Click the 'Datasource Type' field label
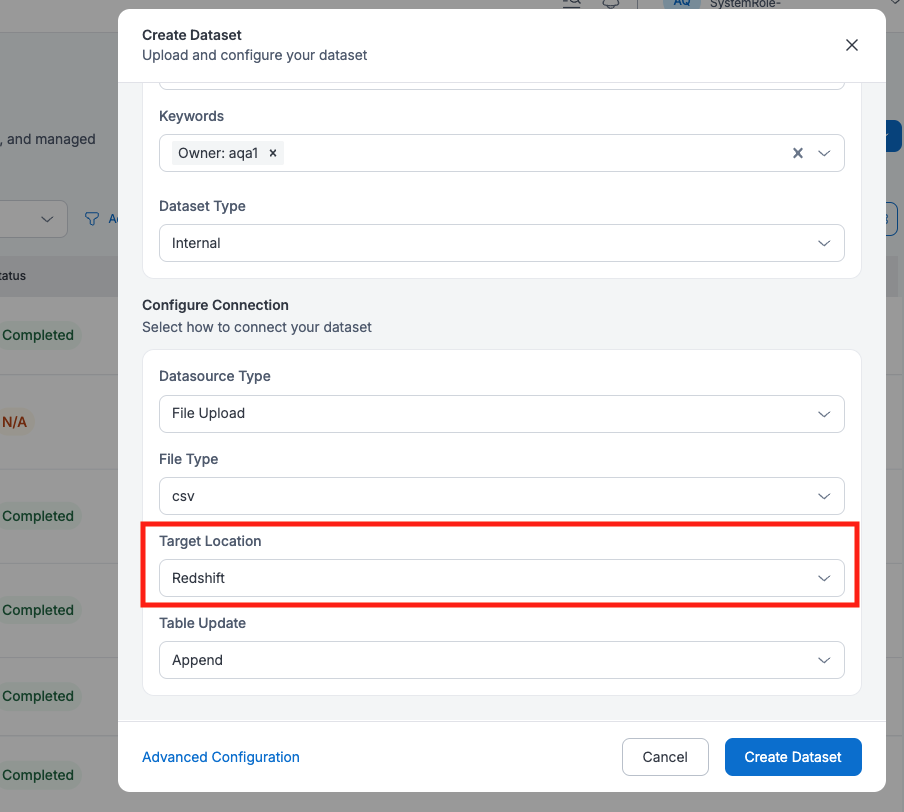The image size is (904, 812). 214,376
